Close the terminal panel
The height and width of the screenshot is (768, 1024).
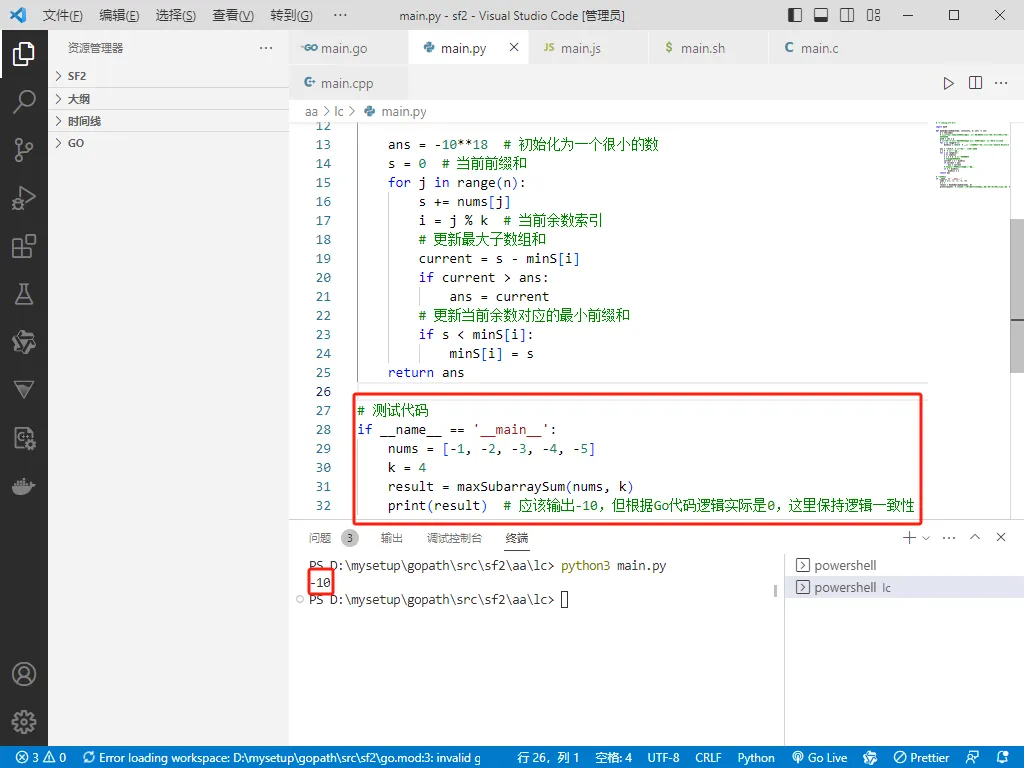click(1000, 537)
